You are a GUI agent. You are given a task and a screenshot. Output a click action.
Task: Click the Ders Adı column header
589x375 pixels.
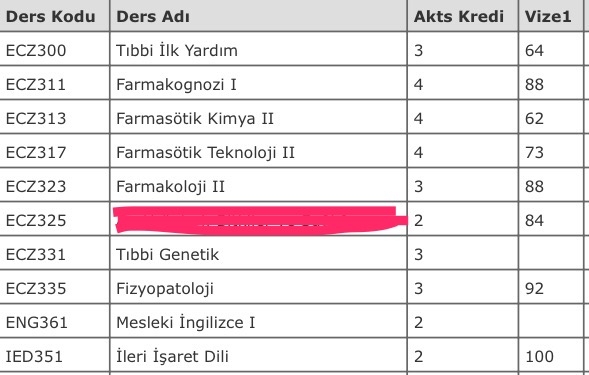[153, 17]
